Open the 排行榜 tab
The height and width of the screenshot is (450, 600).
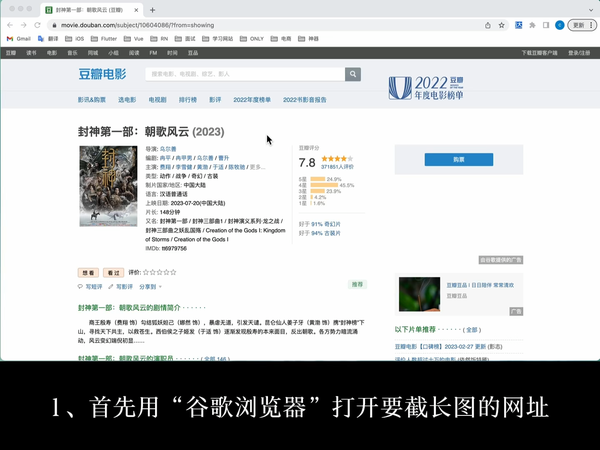[x=188, y=100]
